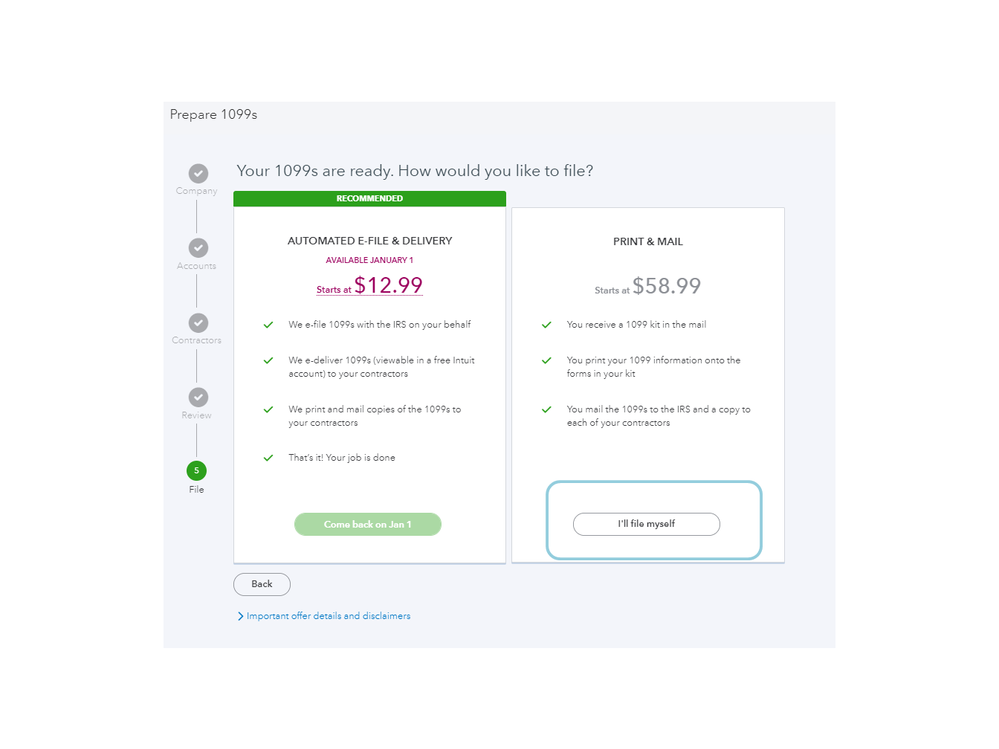Expand Important offer details and disclaimers

tap(328, 616)
